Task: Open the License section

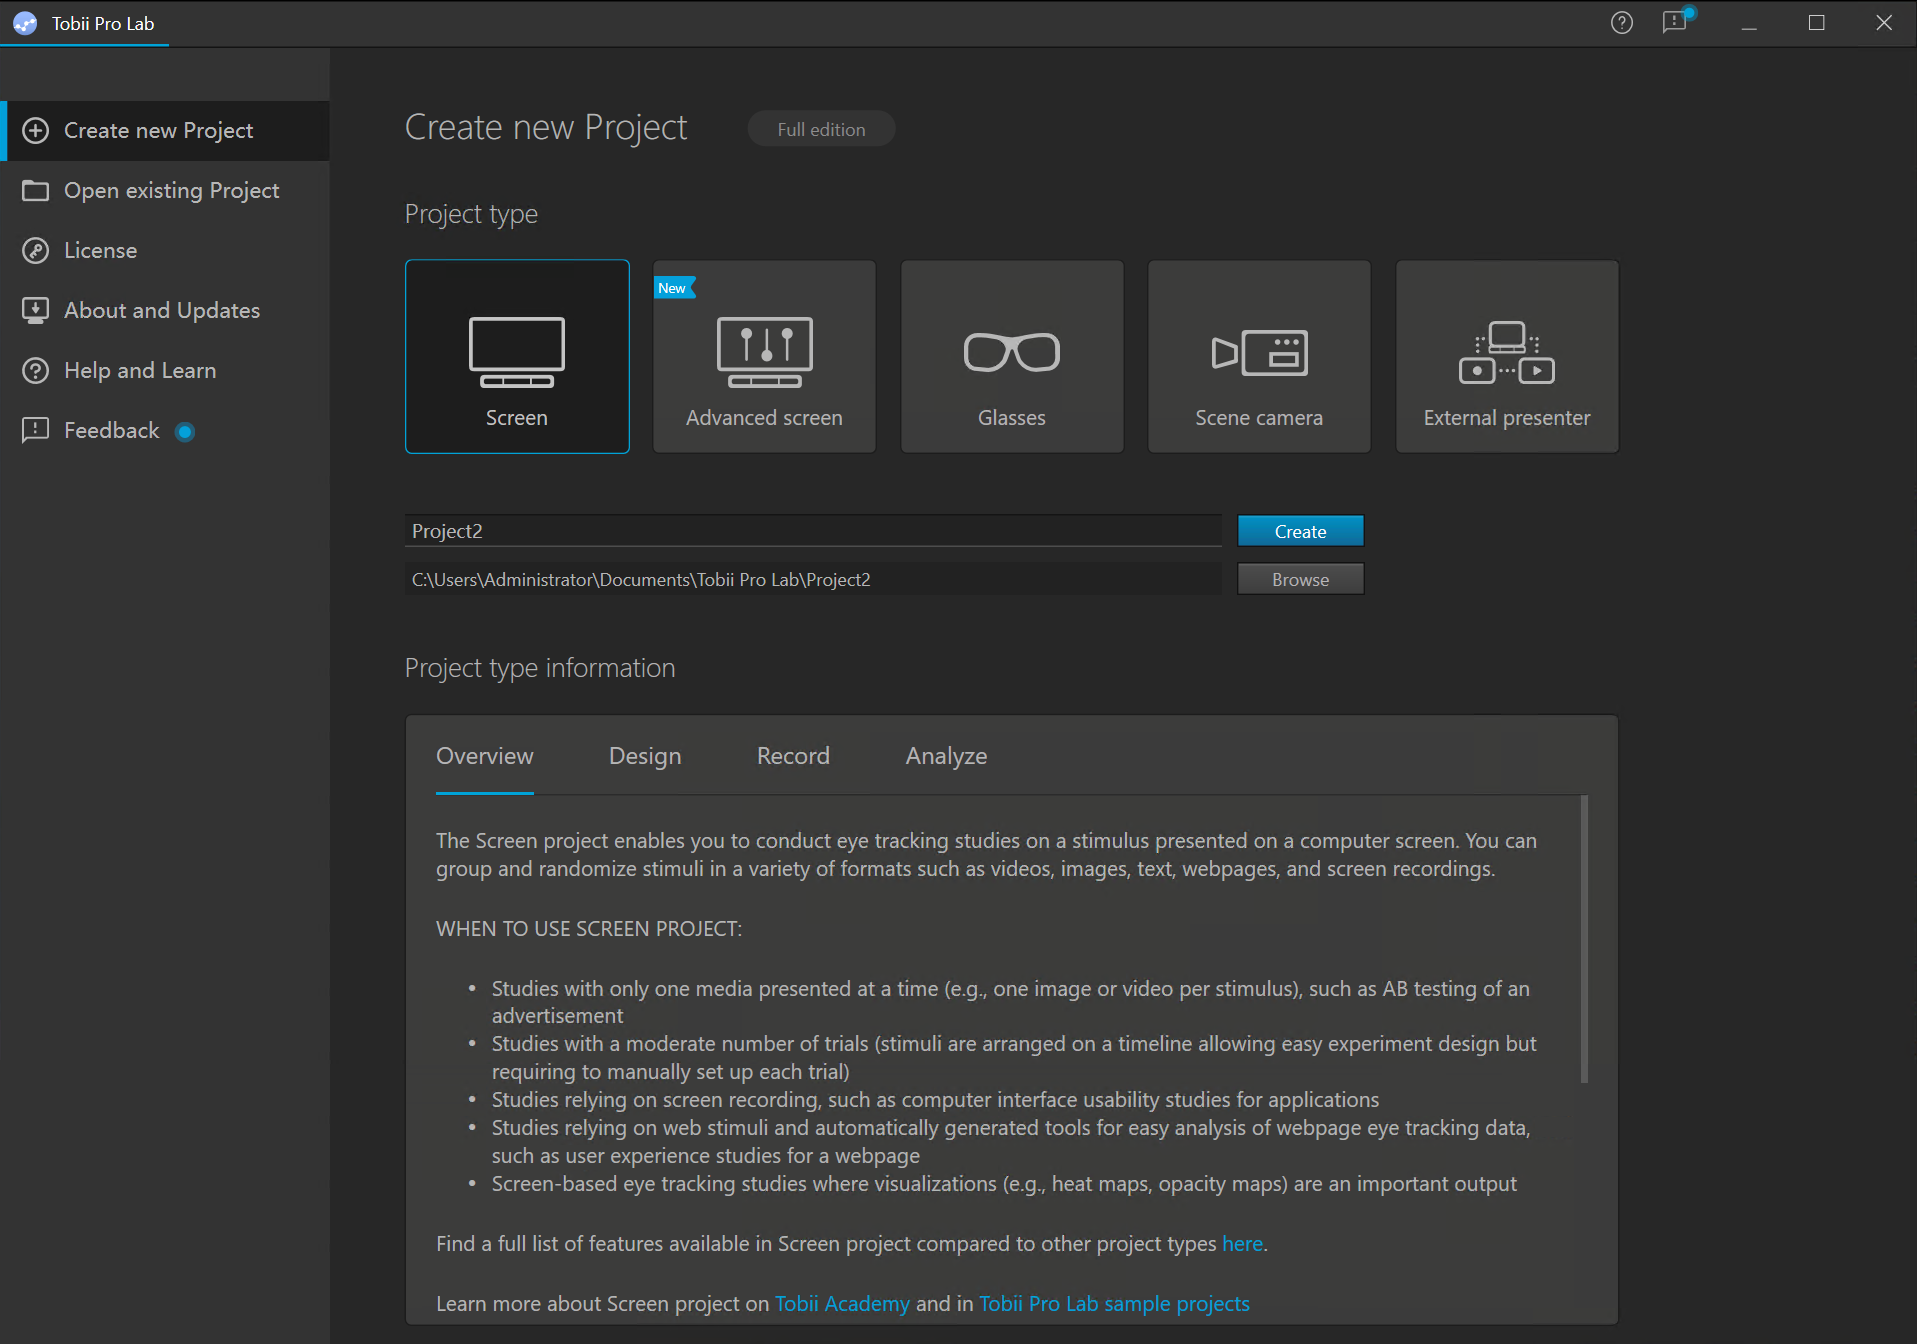Action: [x=165, y=251]
